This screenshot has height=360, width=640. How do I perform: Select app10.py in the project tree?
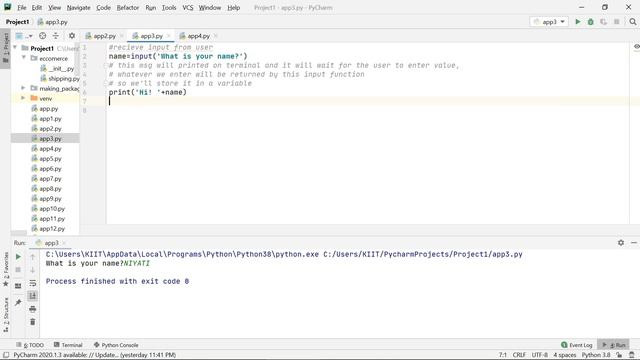[48, 209]
